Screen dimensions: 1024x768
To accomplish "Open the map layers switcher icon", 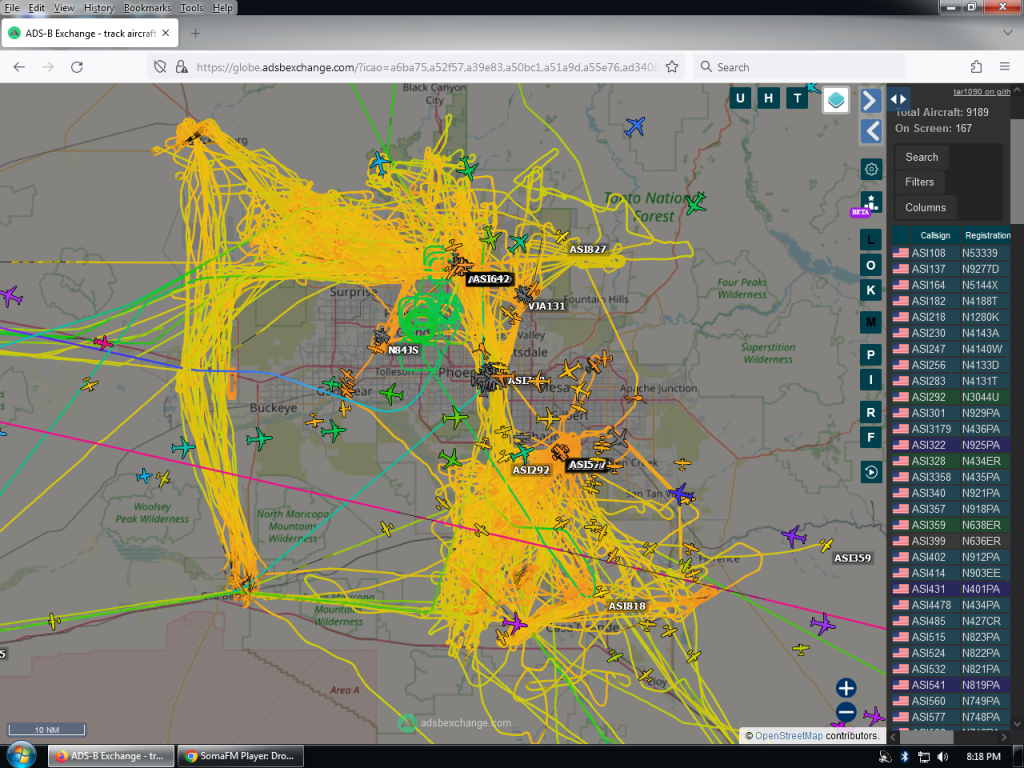I will point(836,100).
